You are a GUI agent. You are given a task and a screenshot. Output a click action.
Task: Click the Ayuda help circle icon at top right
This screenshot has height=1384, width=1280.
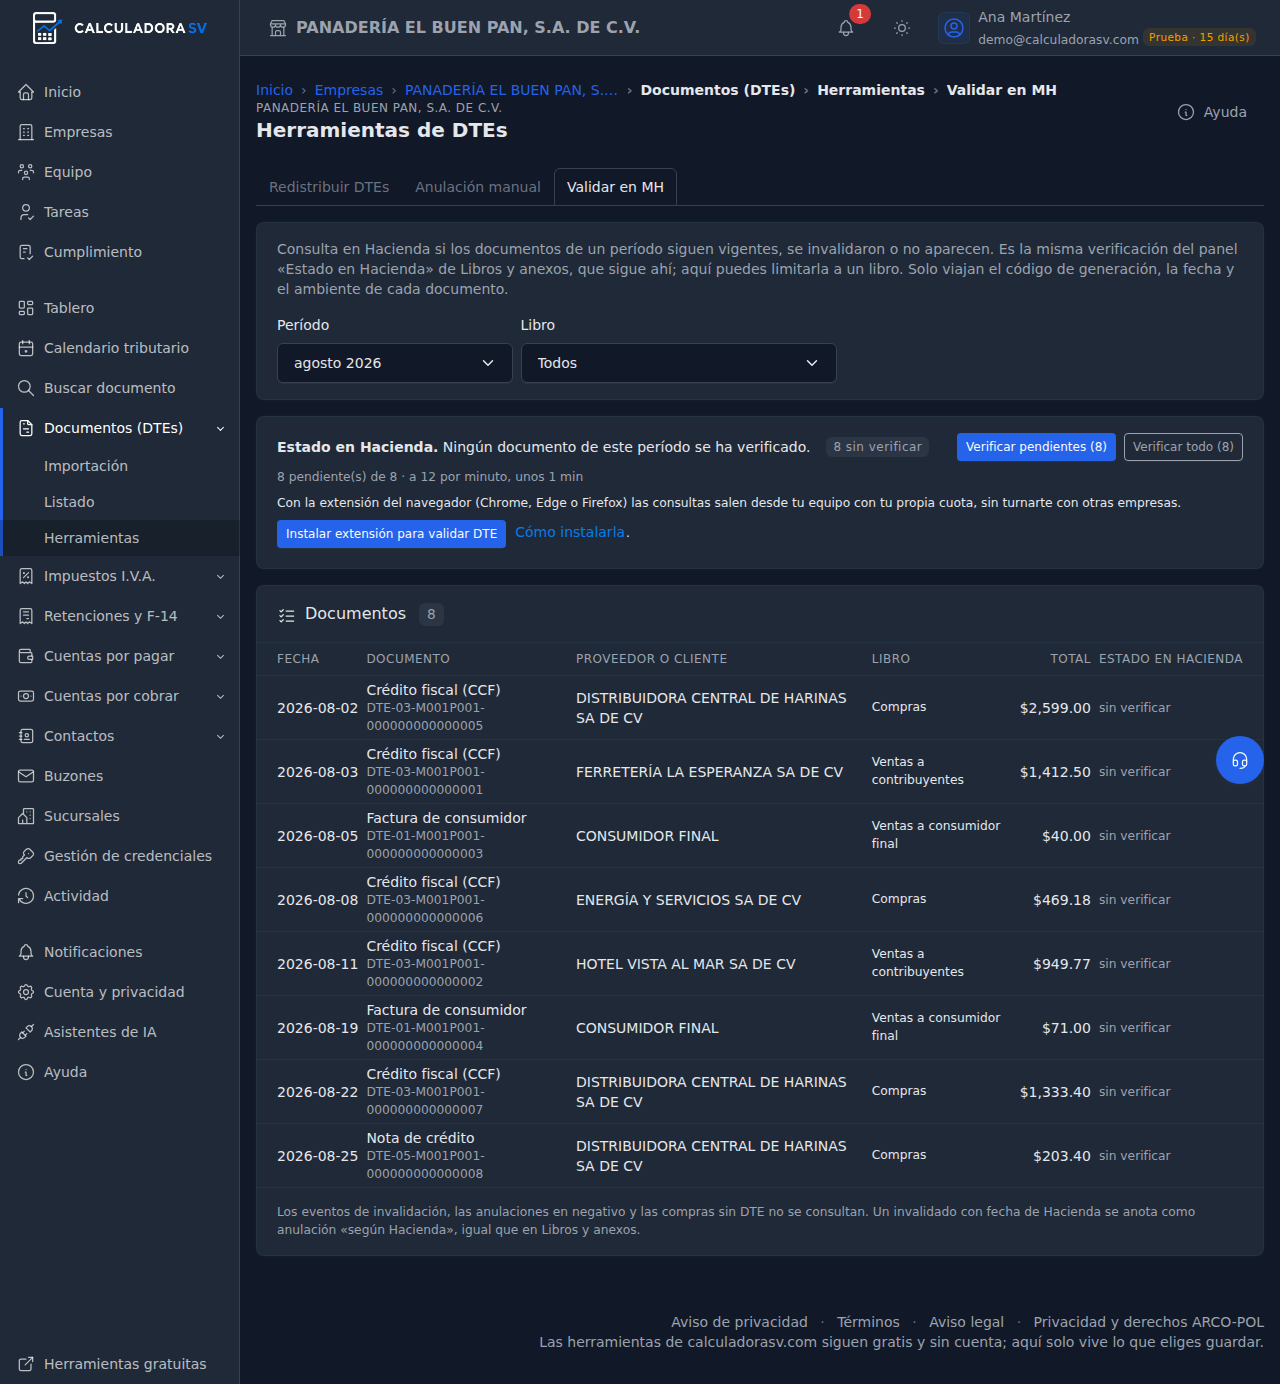(1186, 112)
